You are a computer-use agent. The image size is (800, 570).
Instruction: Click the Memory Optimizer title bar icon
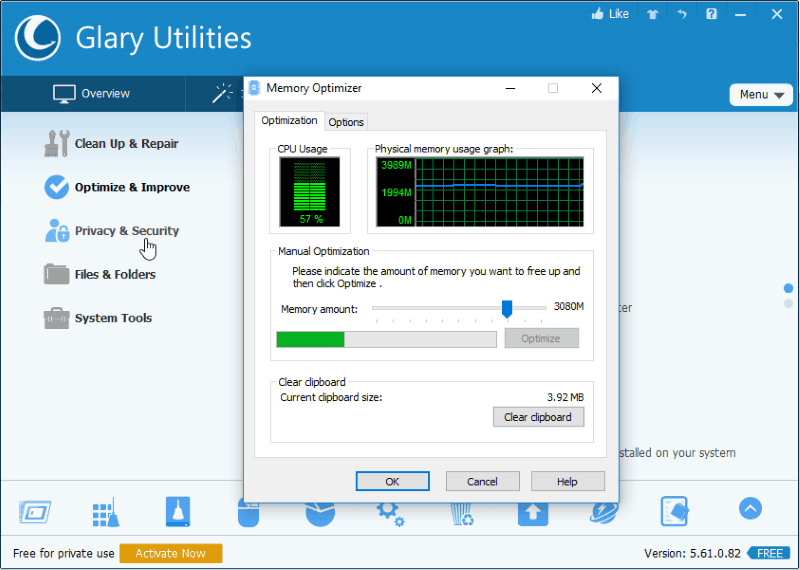254,88
